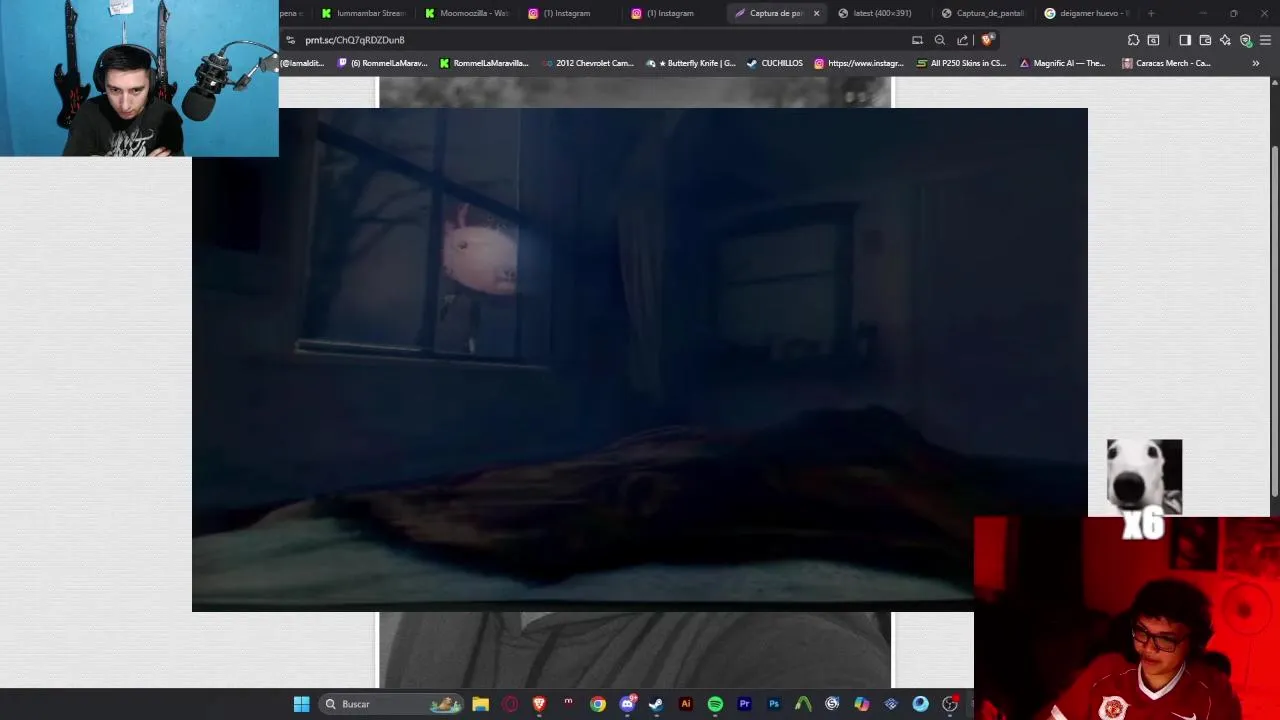Open Butterfly Knife bookmark
1280x720 pixels.
tap(691, 63)
